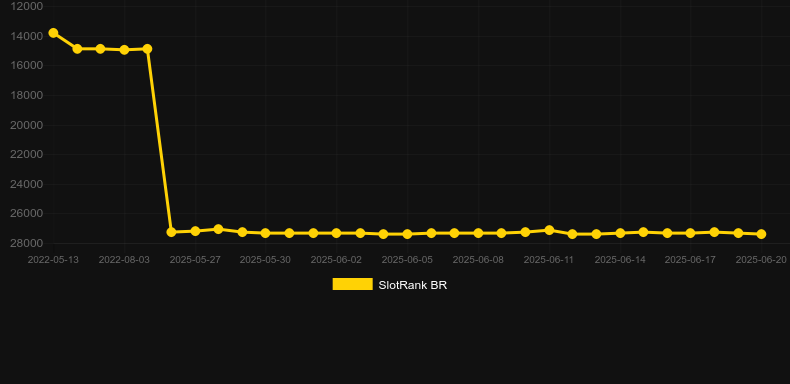The image size is (790, 384).
Task: Select the last data point above 2025-06-20
Action: click(761, 234)
